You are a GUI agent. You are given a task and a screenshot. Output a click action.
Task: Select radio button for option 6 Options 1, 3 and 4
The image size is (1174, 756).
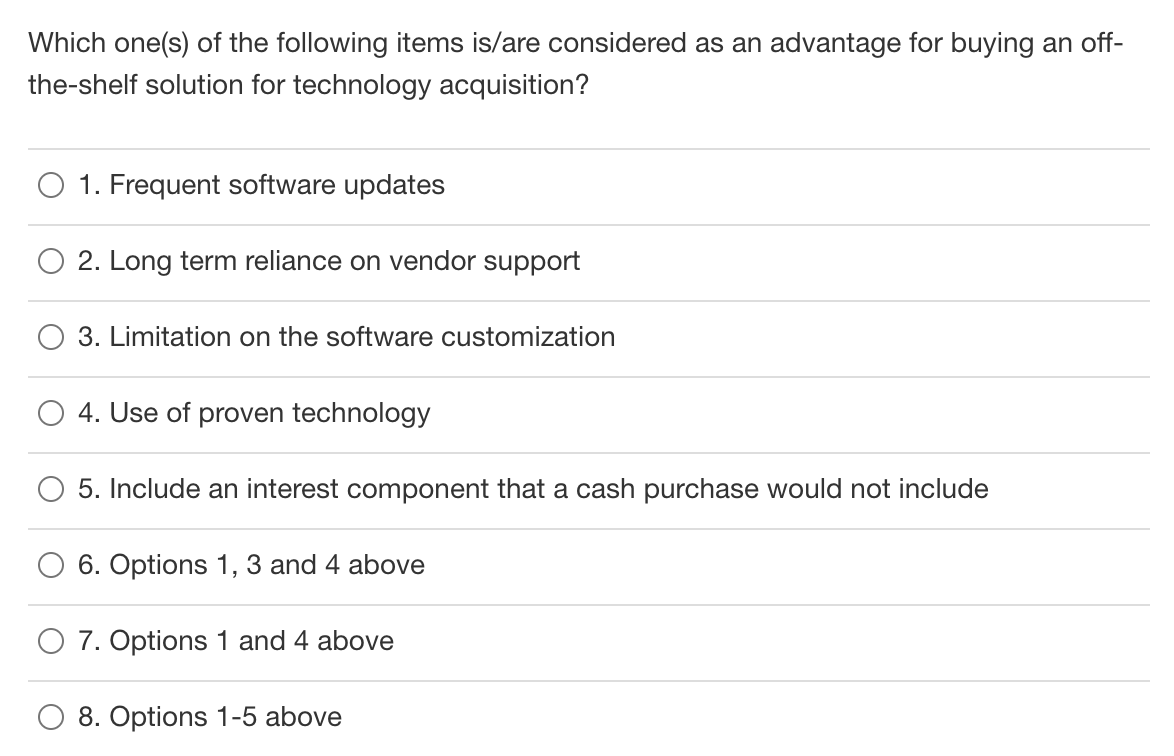50,564
